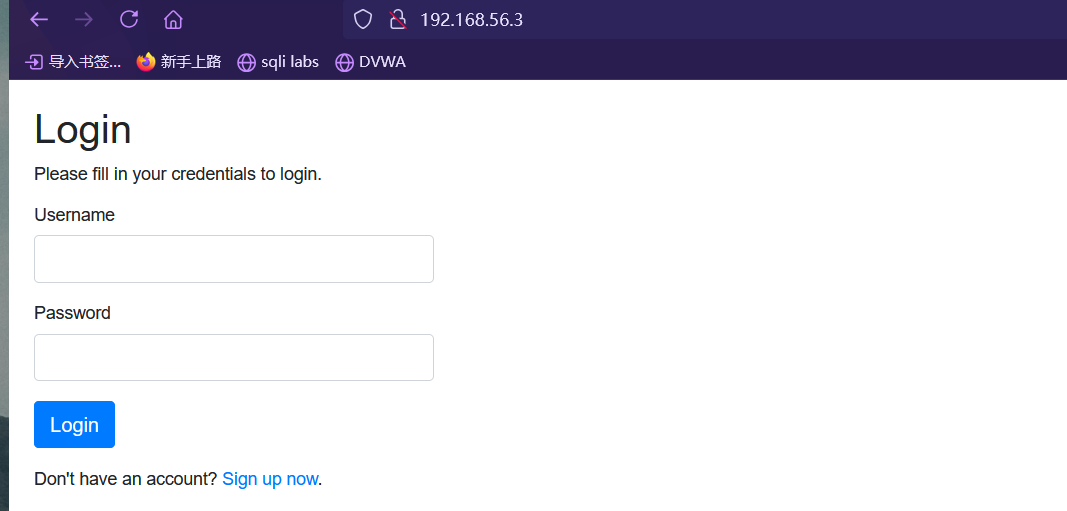Show insecure connection info via the lock icon
This screenshot has height=511, width=1067.
[x=398, y=19]
